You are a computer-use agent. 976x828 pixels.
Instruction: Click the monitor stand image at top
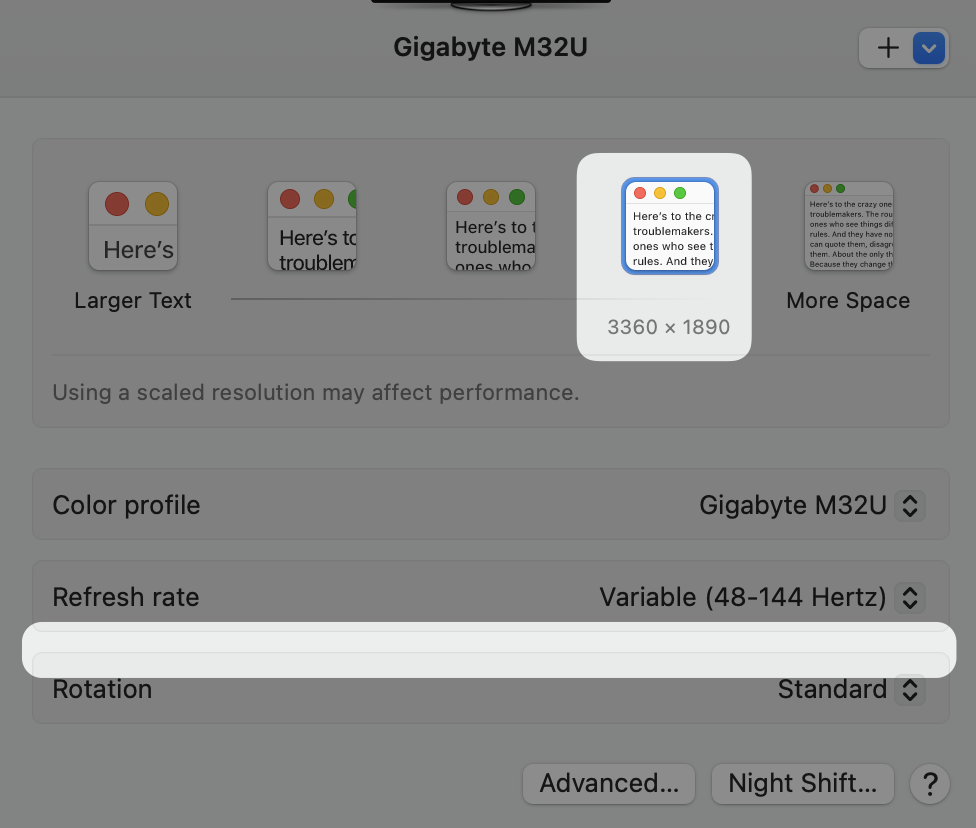pos(490,5)
